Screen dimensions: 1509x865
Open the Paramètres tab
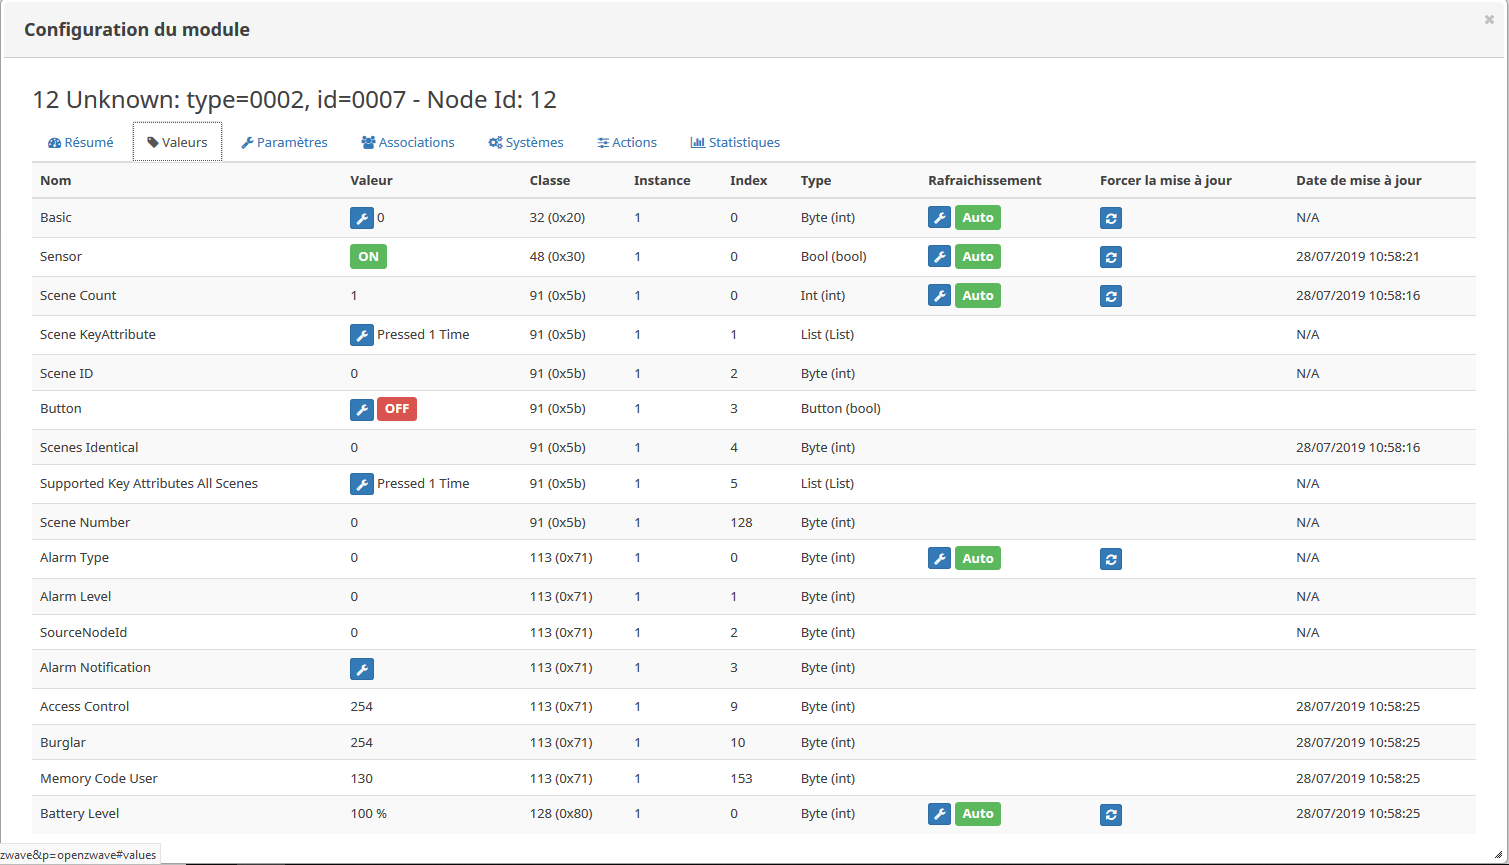click(284, 143)
